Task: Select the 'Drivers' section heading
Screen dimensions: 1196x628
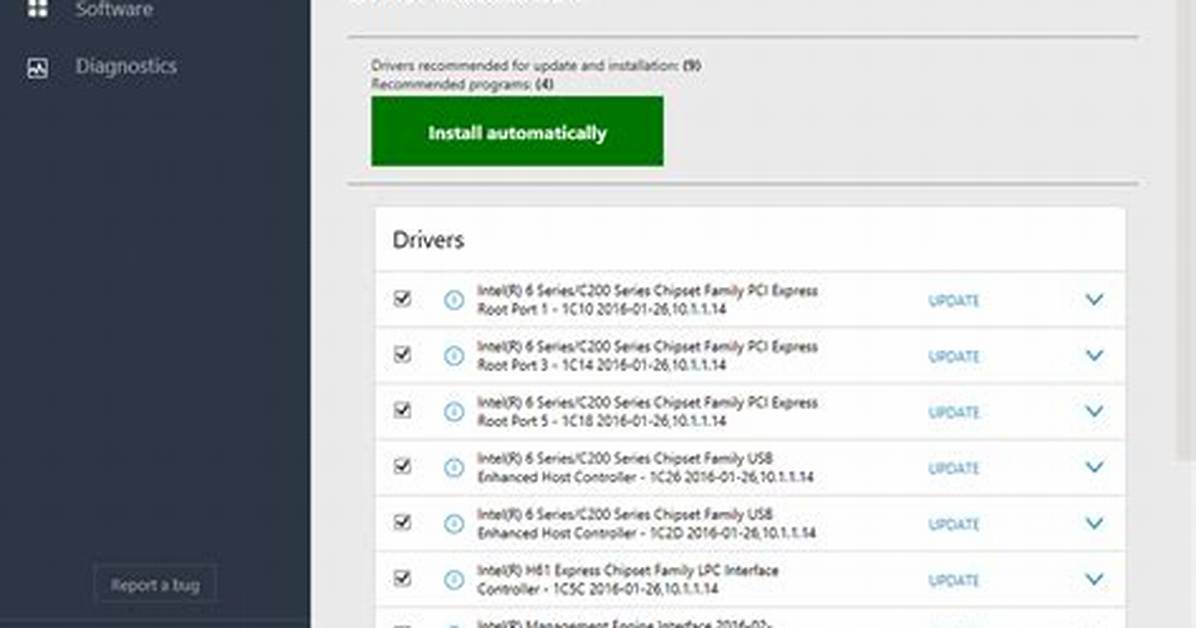Action: [x=428, y=240]
